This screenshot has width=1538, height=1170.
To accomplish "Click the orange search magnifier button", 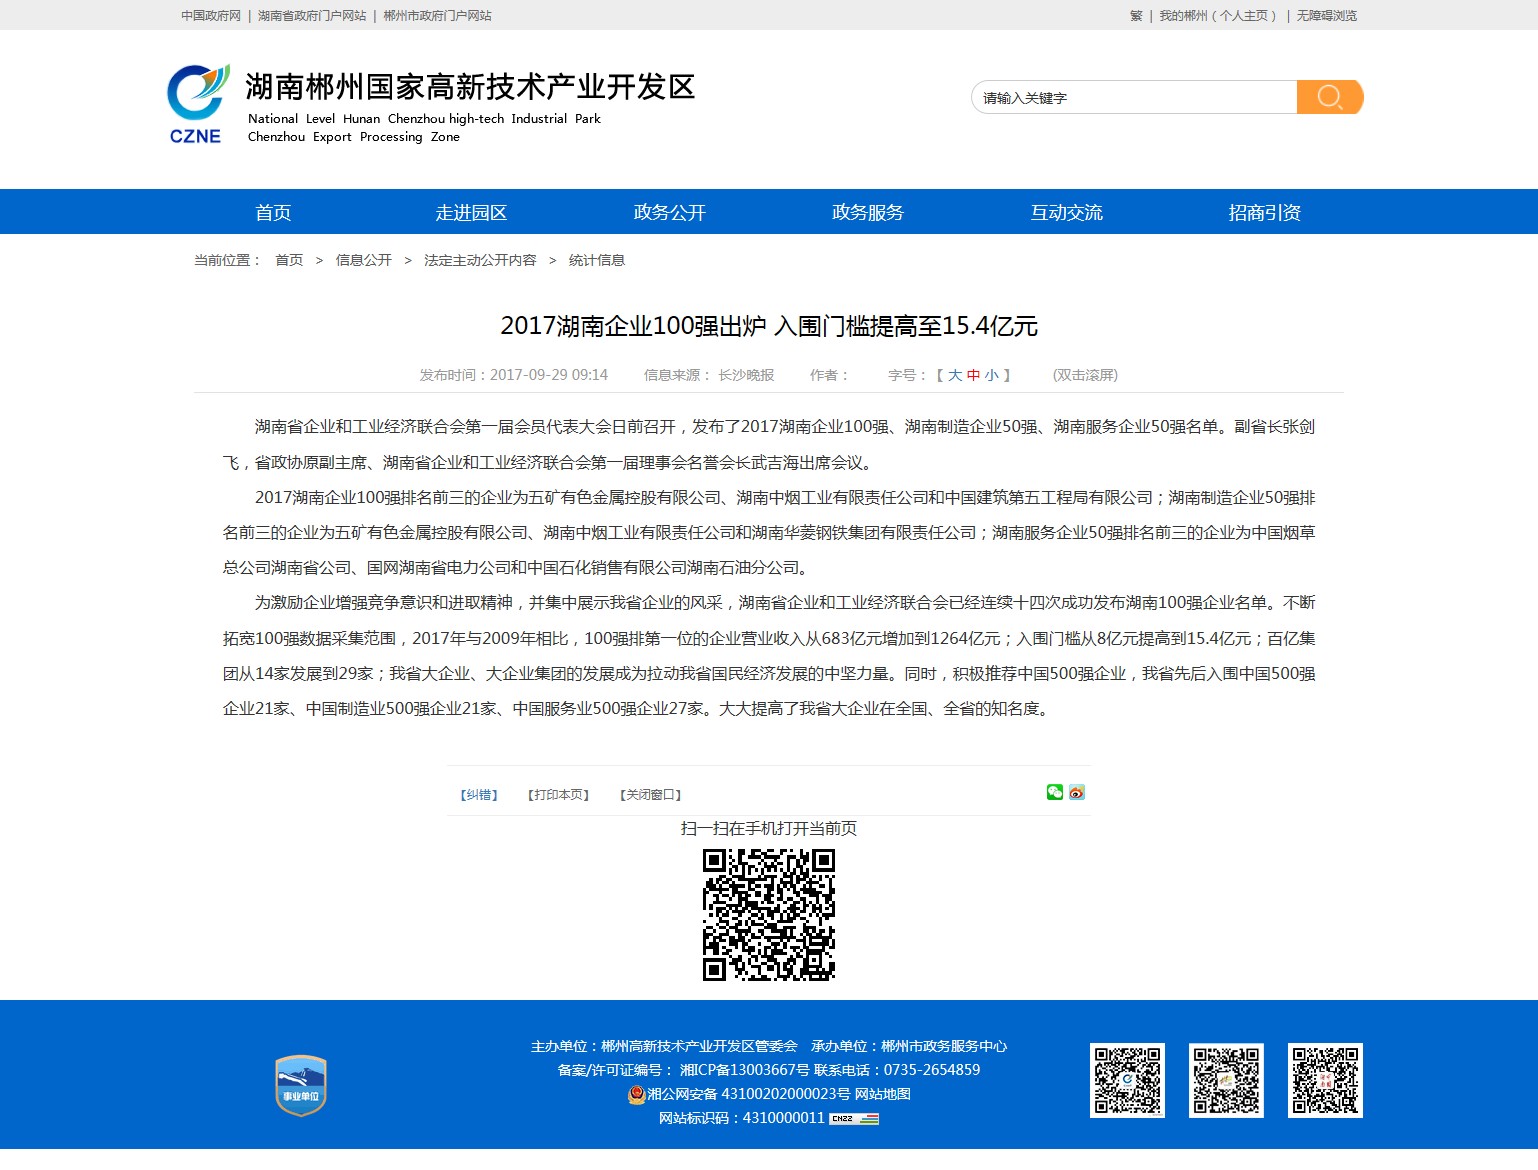I will tap(1329, 97).
